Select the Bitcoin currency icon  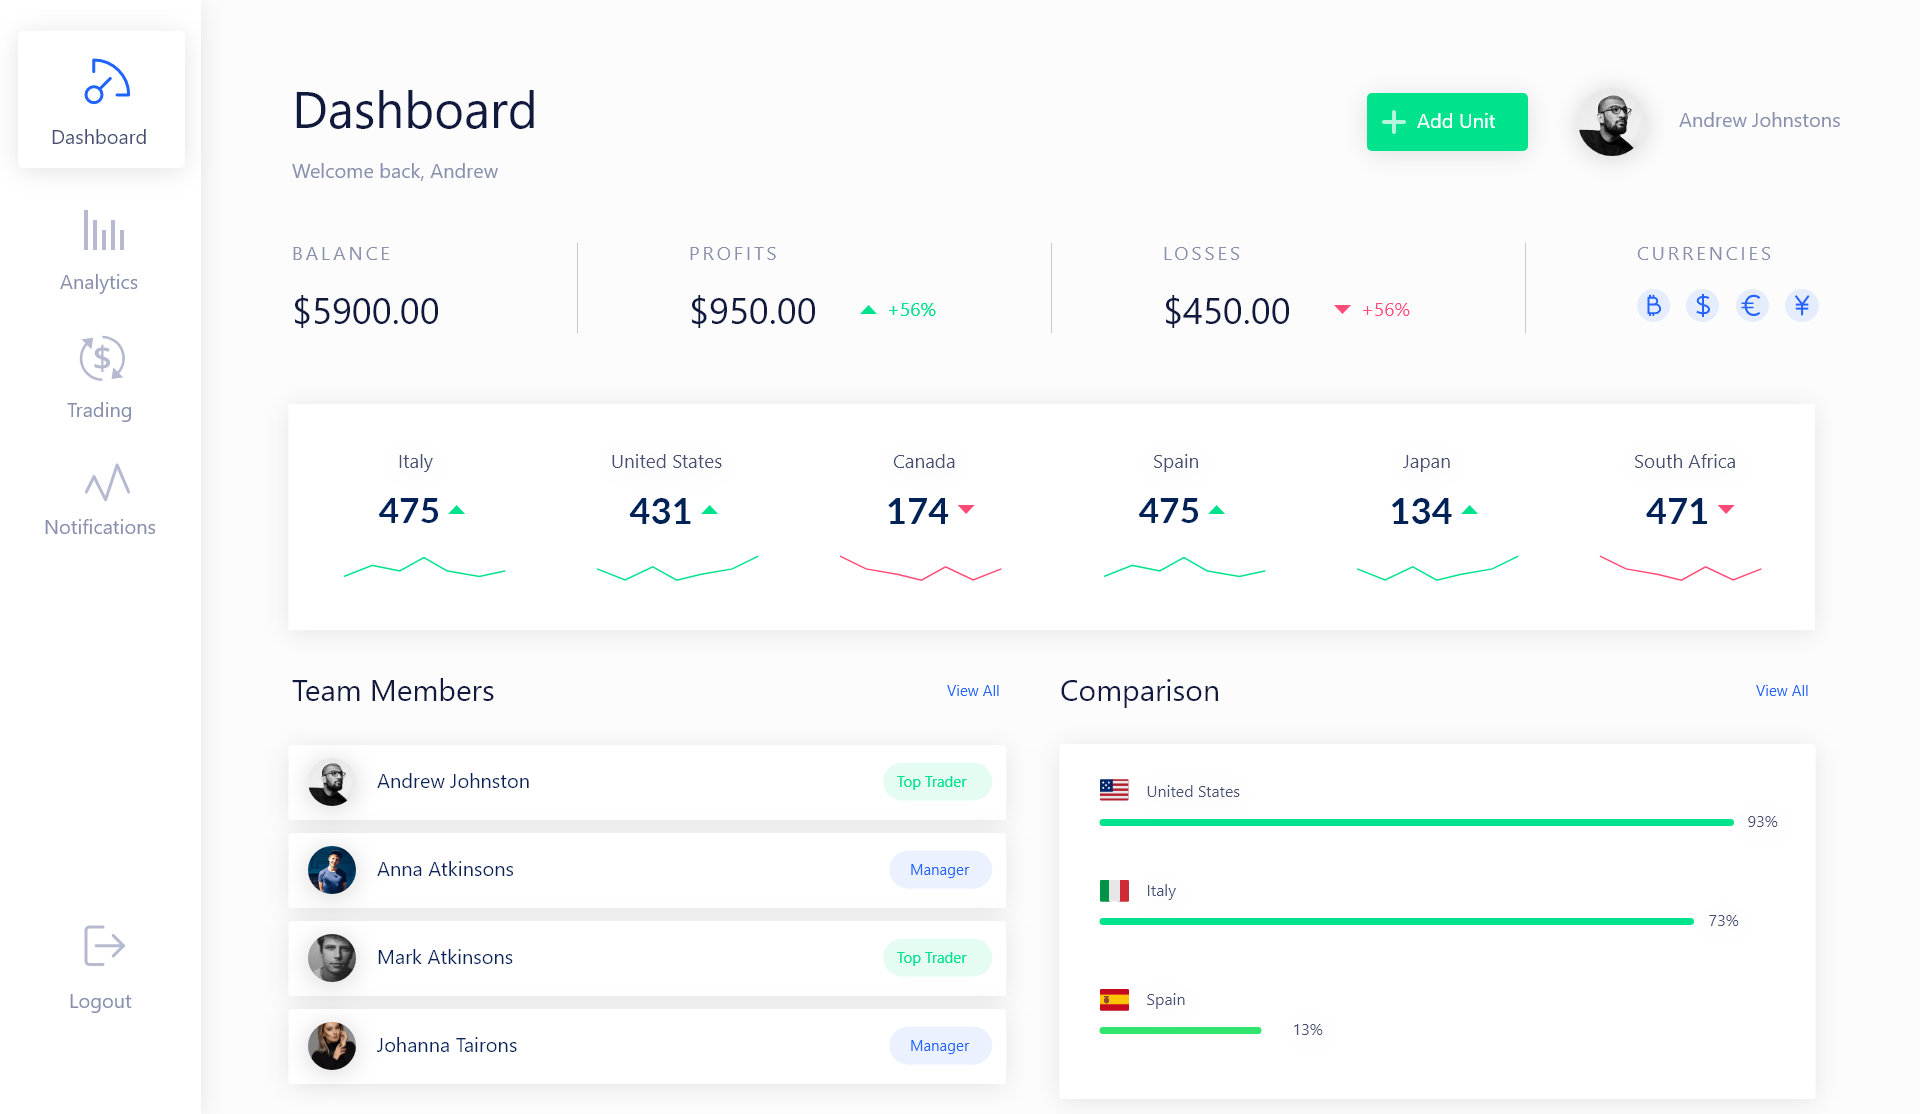point(1653,305)
